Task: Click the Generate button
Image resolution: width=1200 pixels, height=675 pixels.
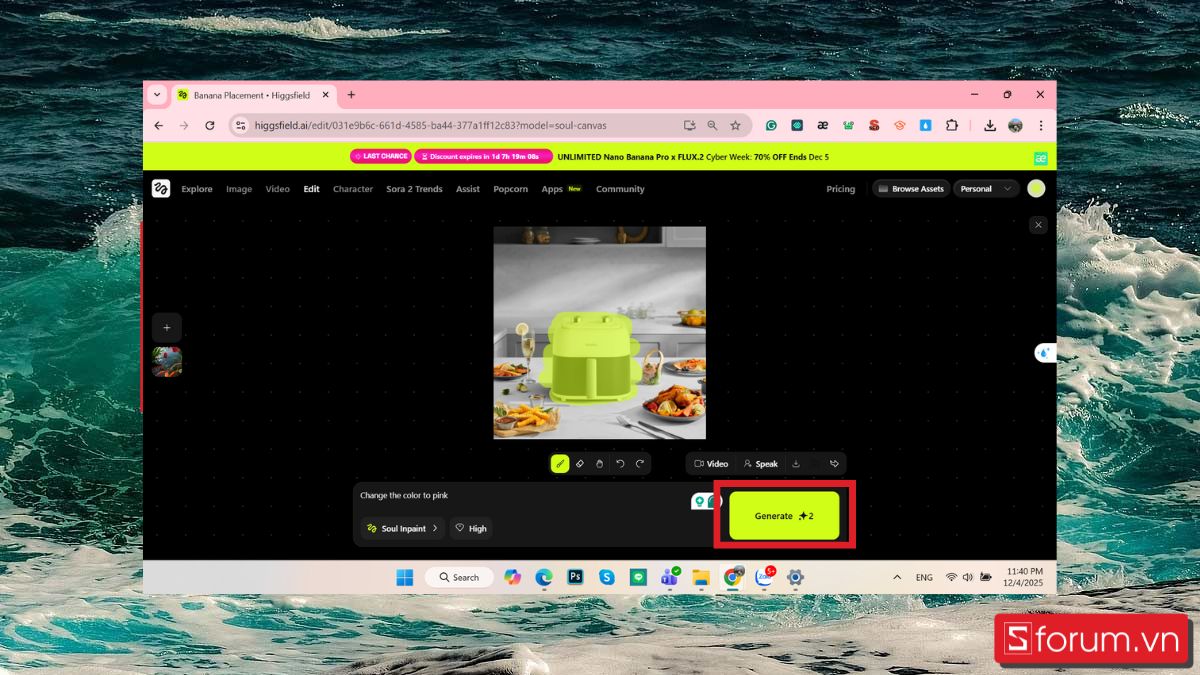Action: pos(784,516)
